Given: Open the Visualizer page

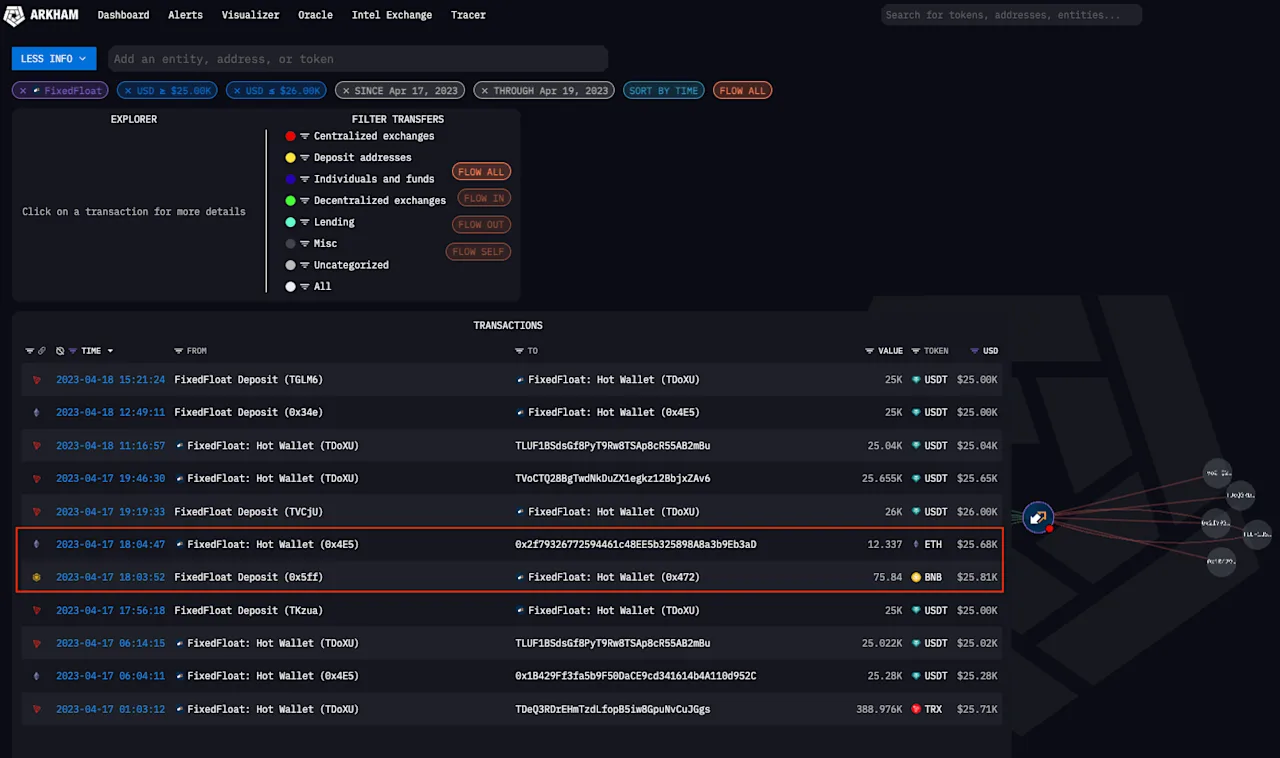Looking at the screenshot, I should point(250,15).
